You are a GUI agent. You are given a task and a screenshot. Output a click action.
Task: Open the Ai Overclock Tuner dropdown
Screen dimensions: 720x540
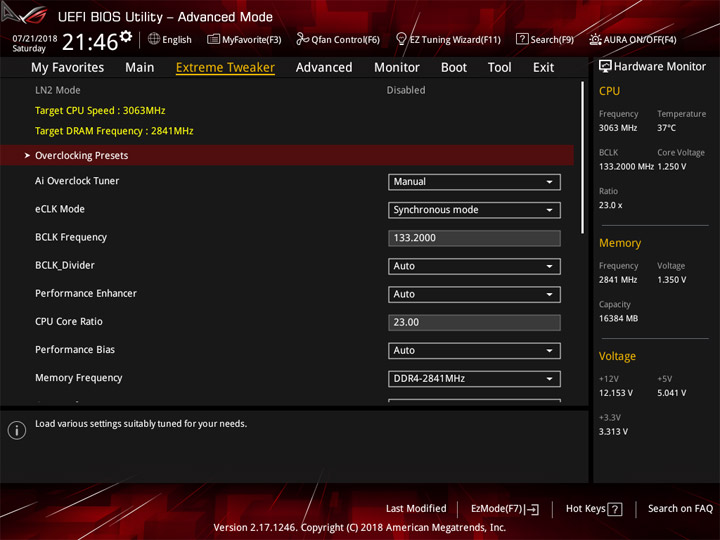point(474,182)
